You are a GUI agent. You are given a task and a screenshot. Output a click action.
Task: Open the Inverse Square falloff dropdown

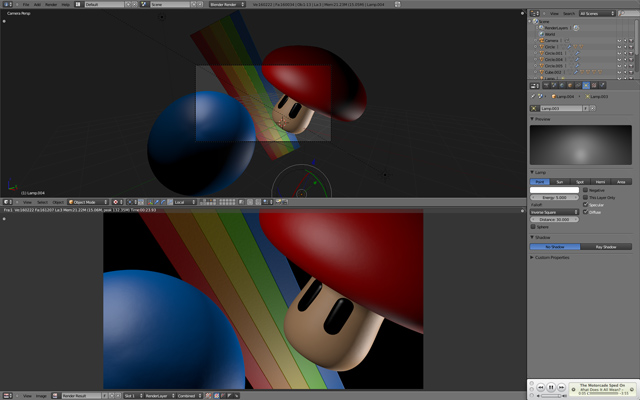[x=554, y=212]
